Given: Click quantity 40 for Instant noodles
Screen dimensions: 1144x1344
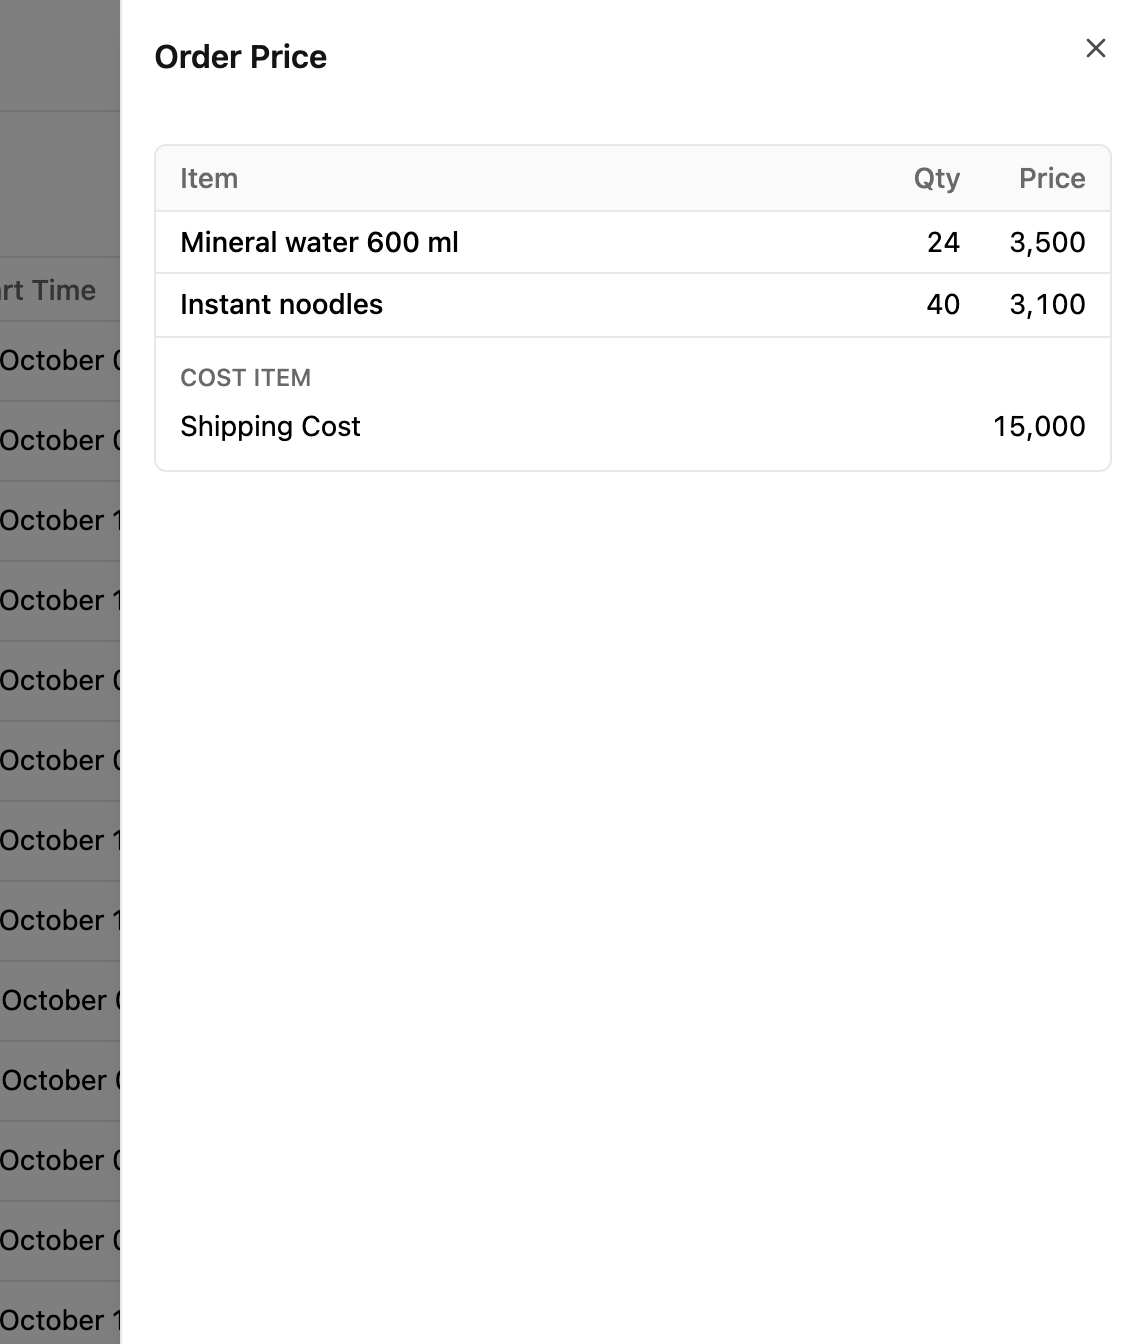Looking at the screenshot, I should [x=943, y=304].
